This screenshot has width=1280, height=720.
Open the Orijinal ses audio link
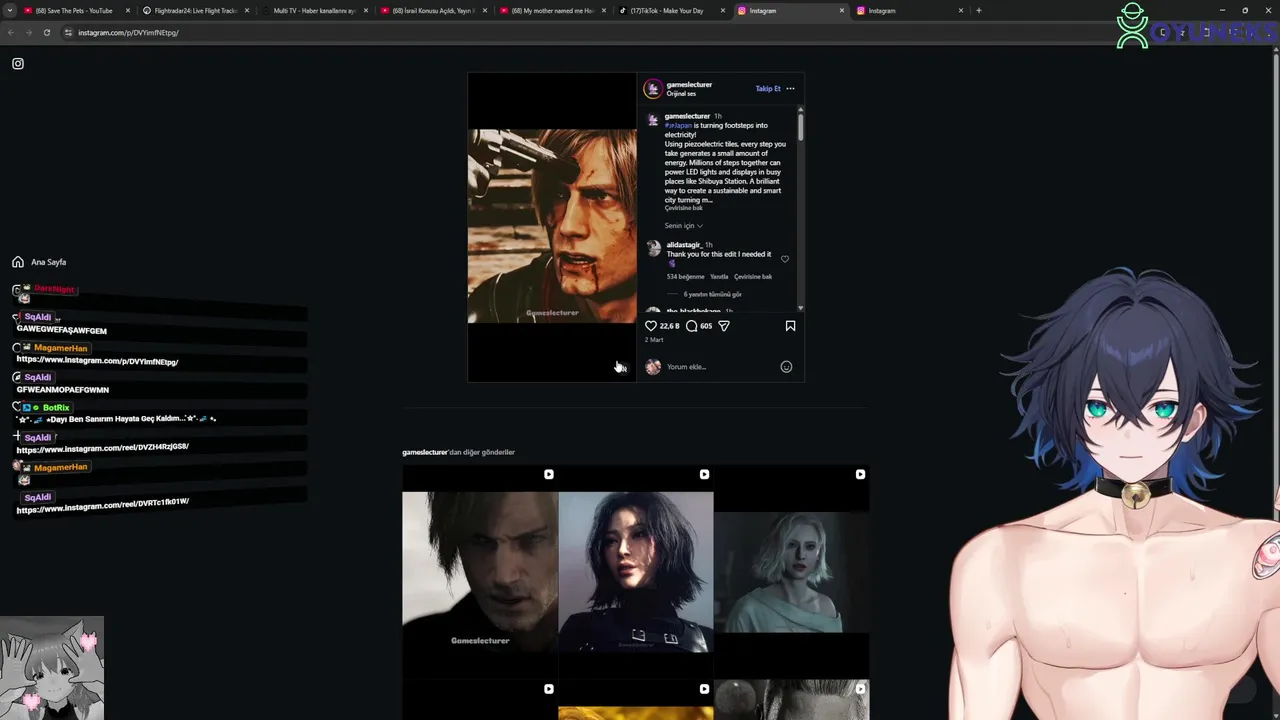681,94
